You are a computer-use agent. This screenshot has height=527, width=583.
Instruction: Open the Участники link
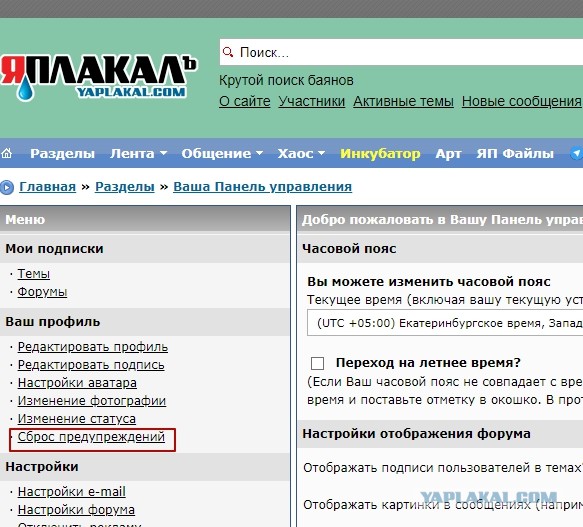coord(312,101)
